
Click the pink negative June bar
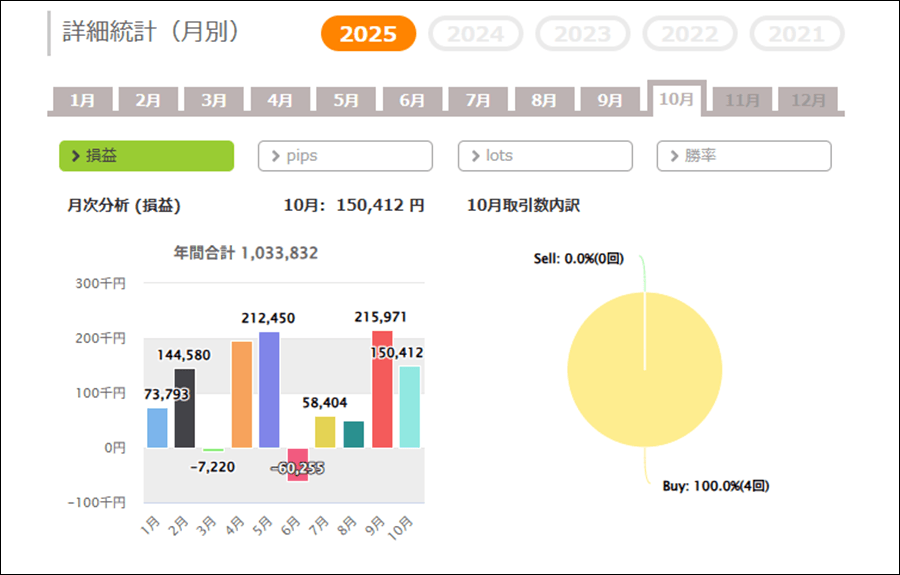click(298, 466)
